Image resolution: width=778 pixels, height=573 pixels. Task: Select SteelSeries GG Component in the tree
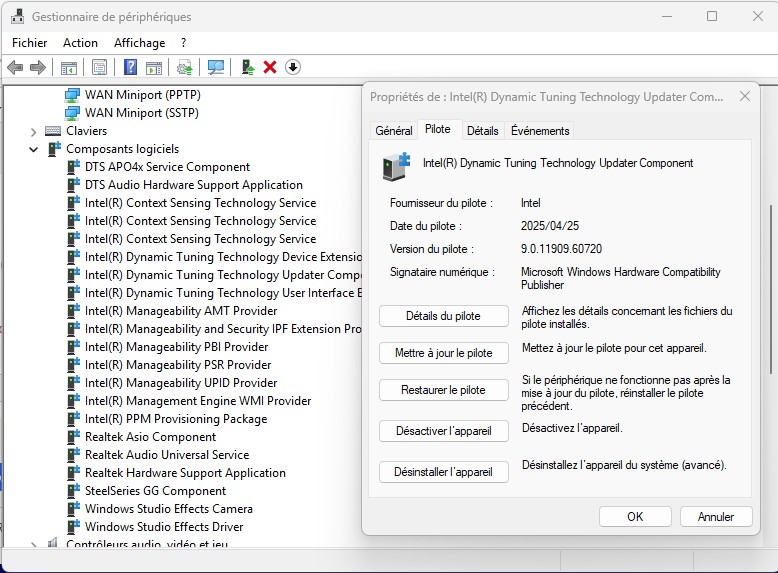[x=155, y=491]
